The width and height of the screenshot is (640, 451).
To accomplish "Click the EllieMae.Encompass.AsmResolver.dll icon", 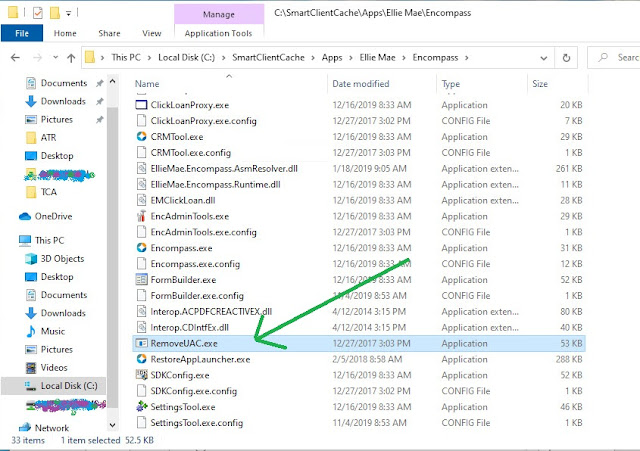I will click(141, 168).
